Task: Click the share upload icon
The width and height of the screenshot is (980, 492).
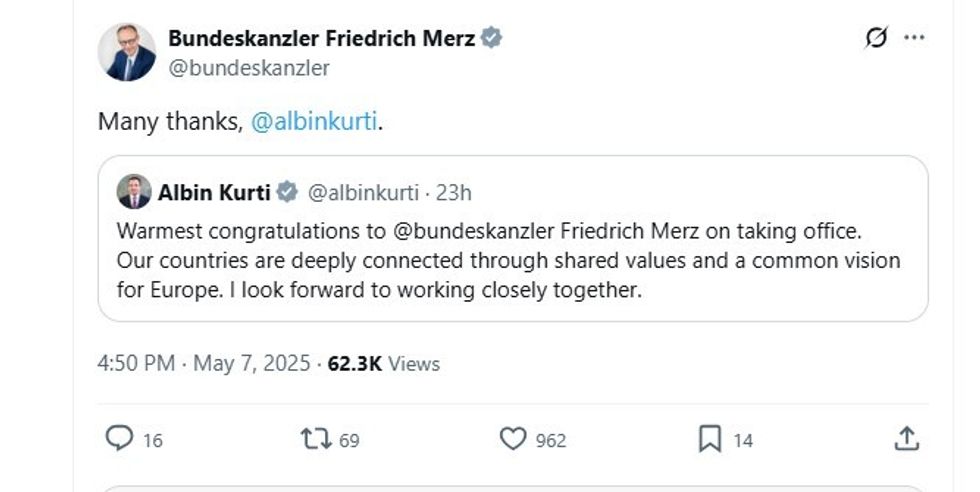Action: coord(906,438)
